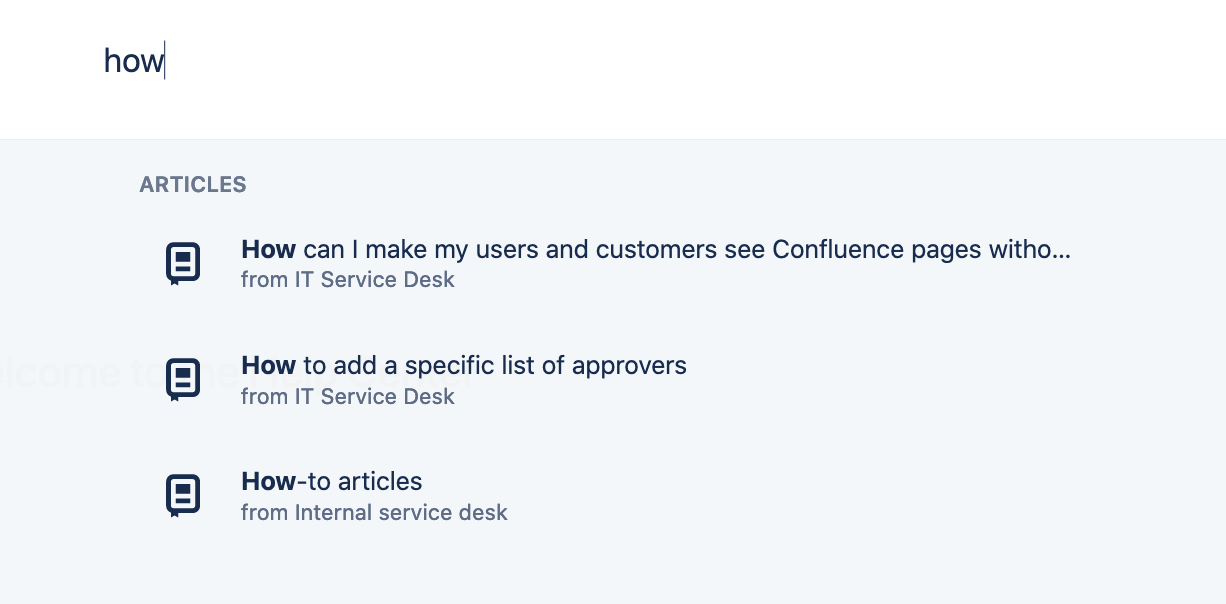
Task: Click the bold "How" in the approvers result
Action: 268,365
